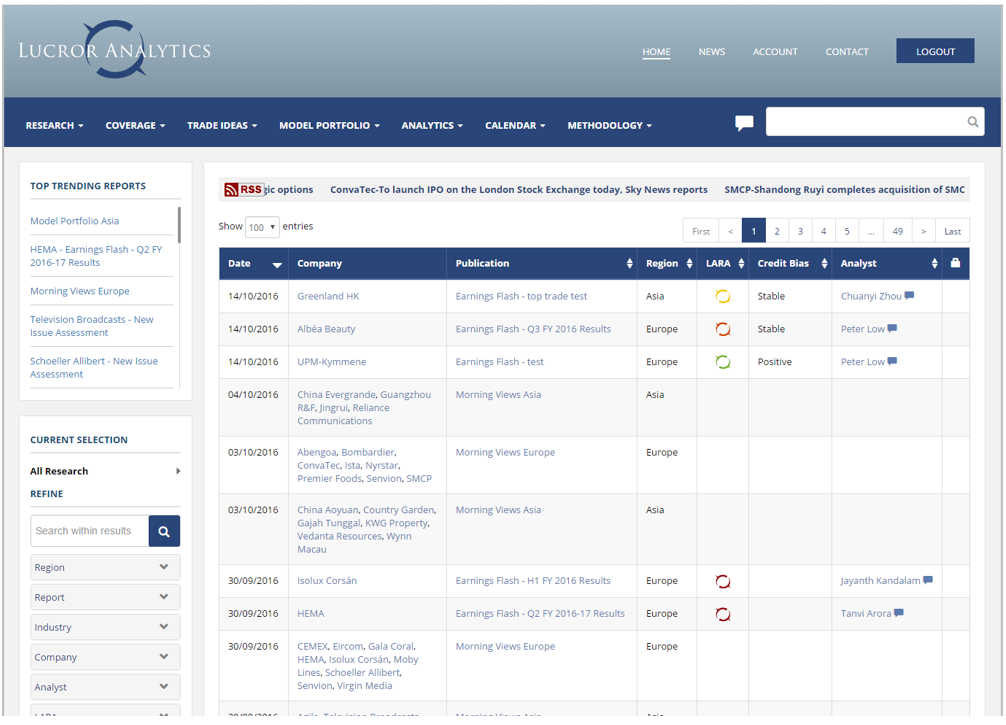Go to News in top navigation

click(x=712, y=52)
